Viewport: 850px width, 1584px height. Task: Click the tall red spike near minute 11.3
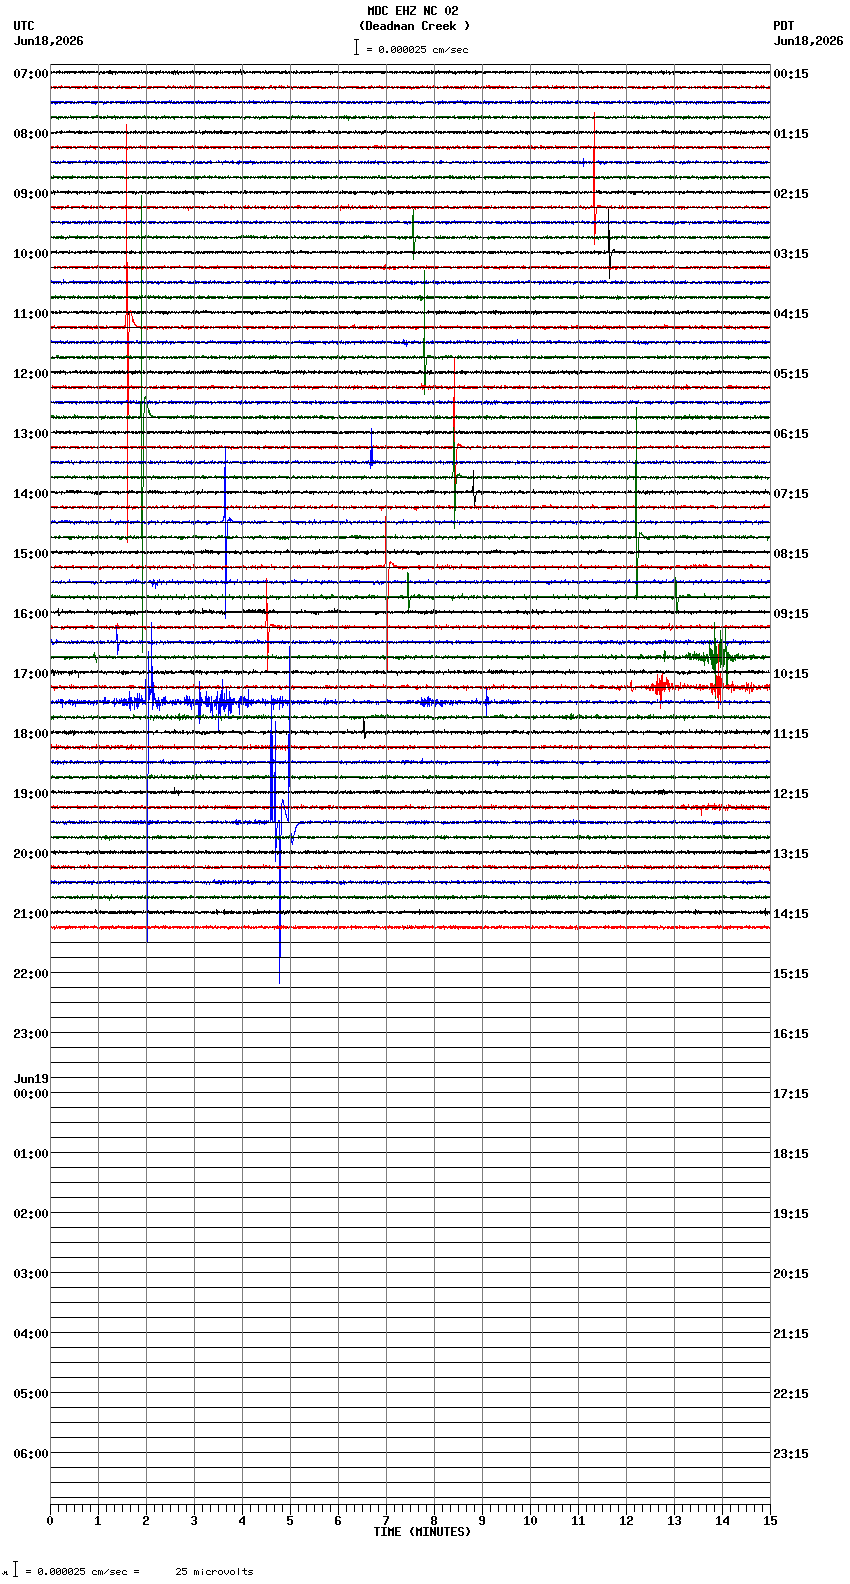594,178
